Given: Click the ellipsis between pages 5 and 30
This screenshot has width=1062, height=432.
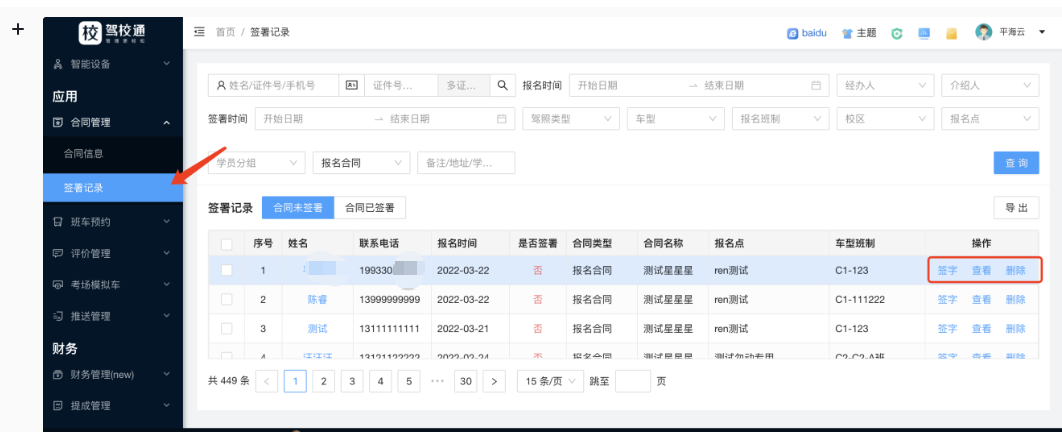Looking at the screenshot, I should click(x=437, y=381).
